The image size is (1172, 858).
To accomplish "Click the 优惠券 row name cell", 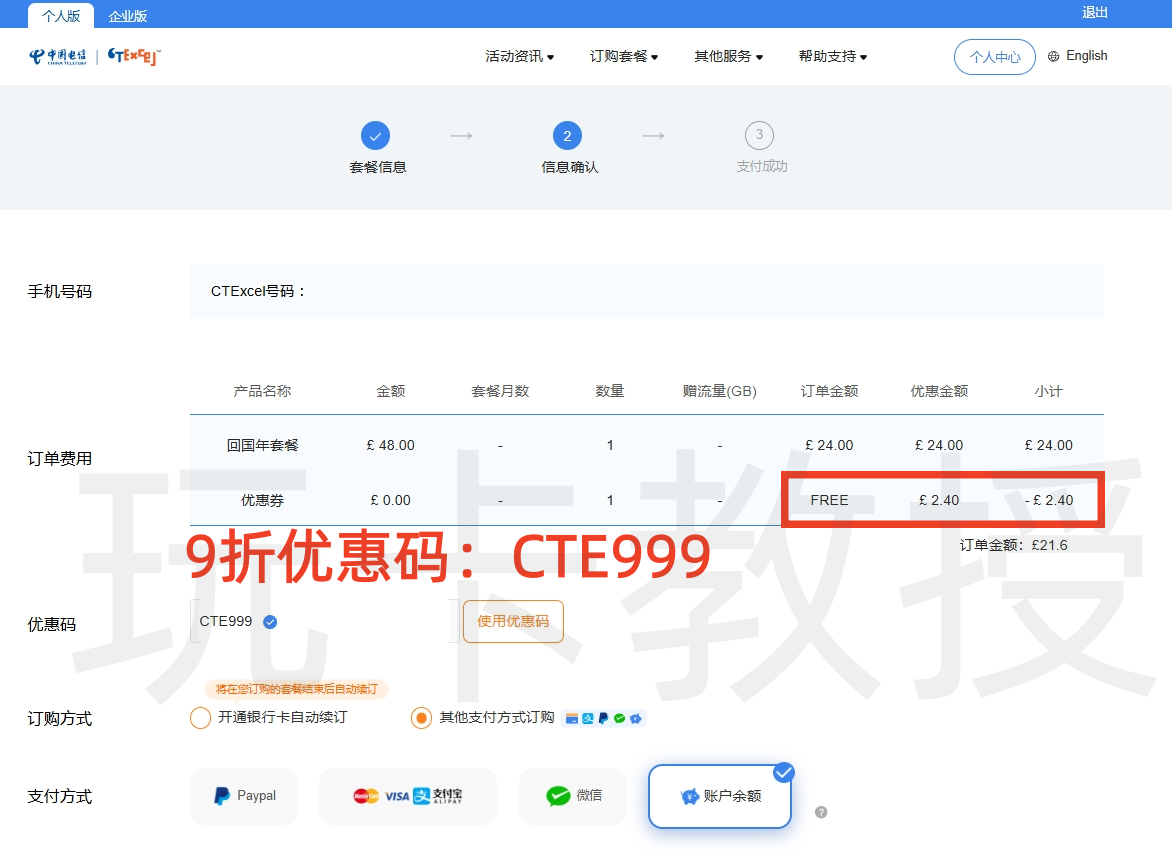I will 262,500.
